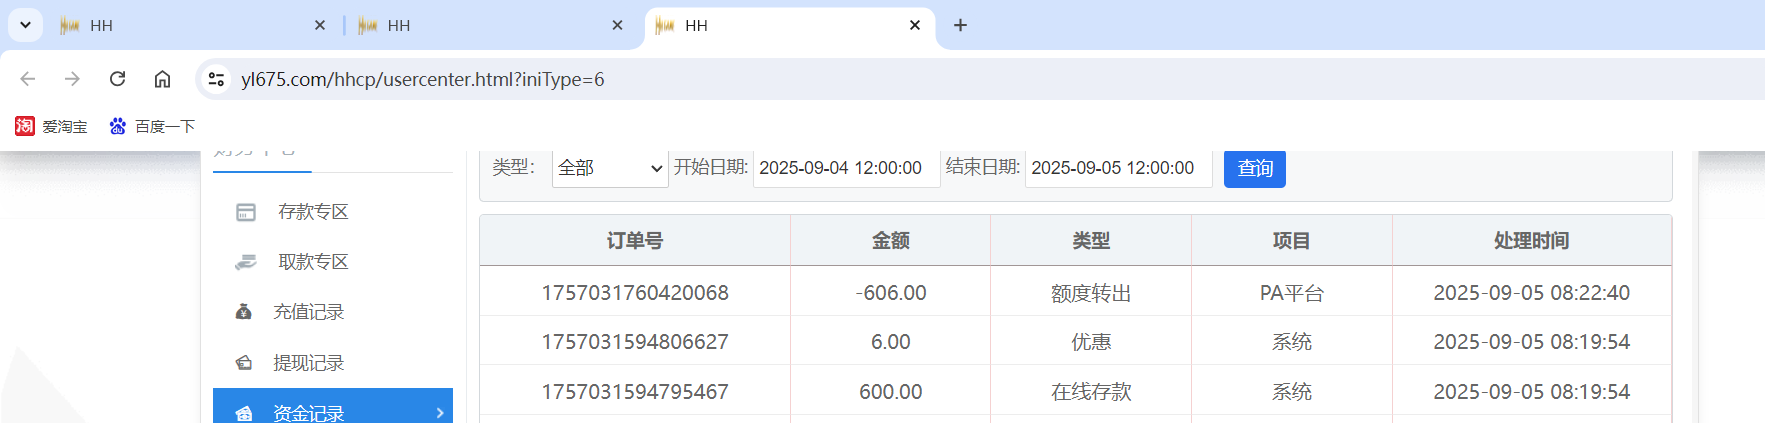View site information icon in address bar
The image size is (1765, 423).
[x=216, y=79]
